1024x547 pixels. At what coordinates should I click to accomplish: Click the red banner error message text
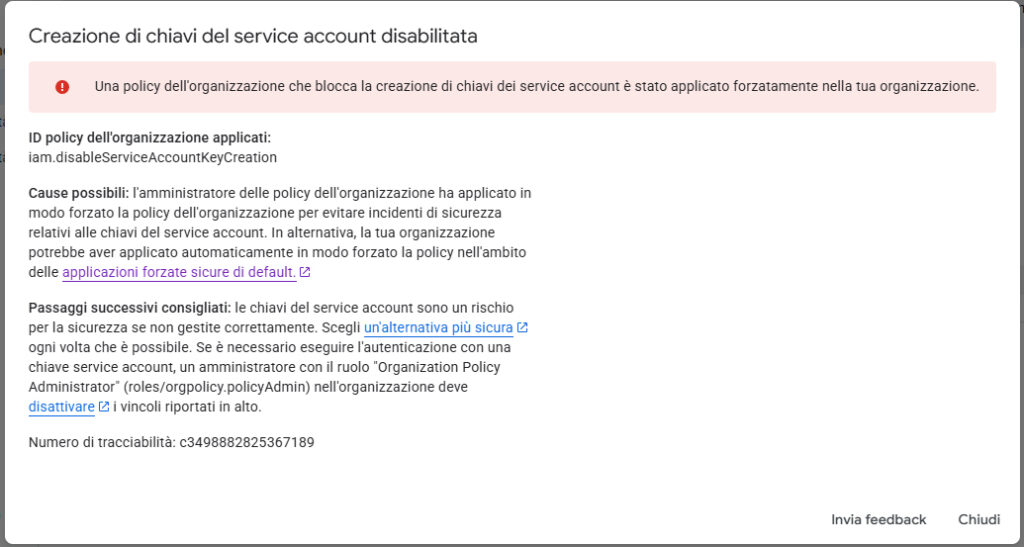[536, 87]
